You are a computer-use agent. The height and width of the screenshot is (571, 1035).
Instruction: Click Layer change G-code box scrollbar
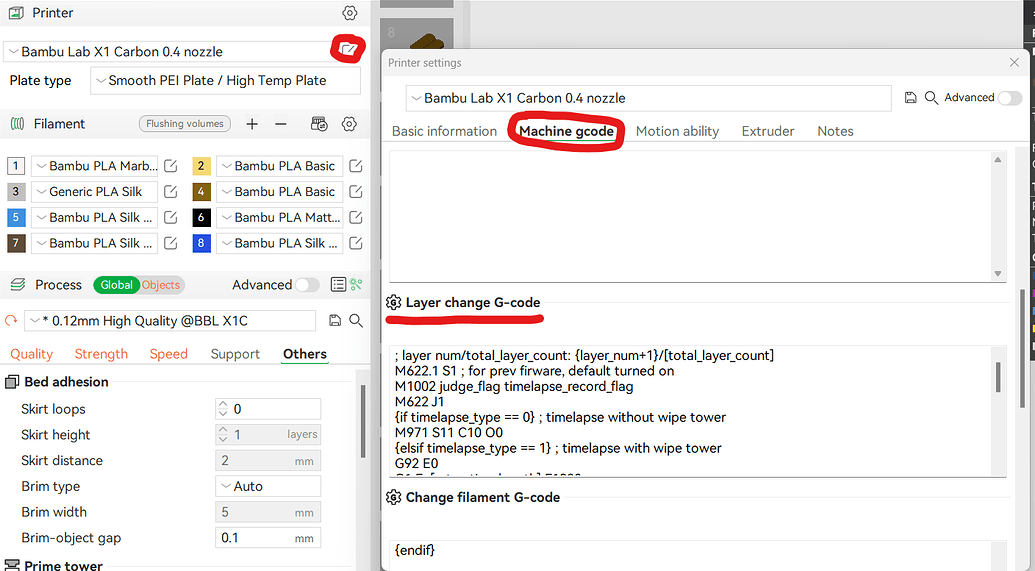(997, 377)
